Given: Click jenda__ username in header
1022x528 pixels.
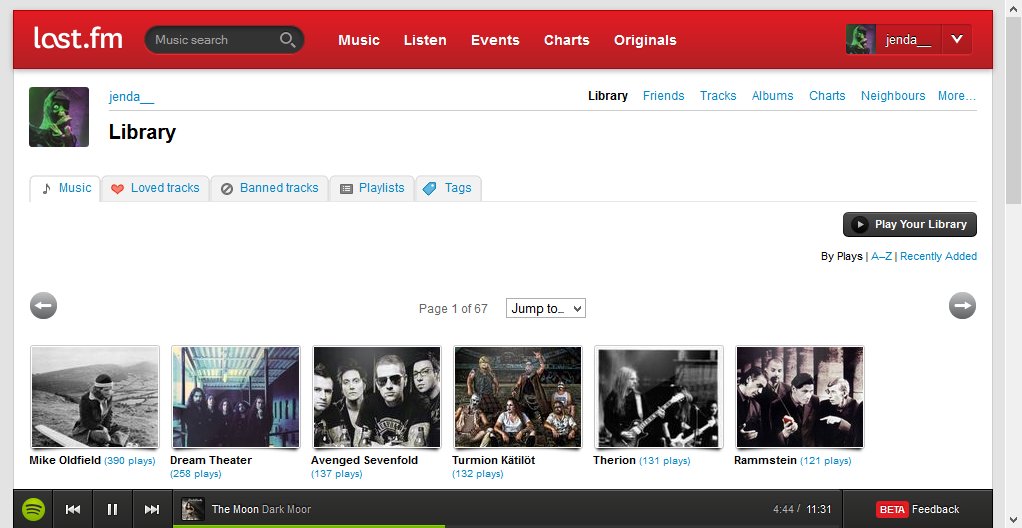Looking at the screenshot, I should point(908,40).
